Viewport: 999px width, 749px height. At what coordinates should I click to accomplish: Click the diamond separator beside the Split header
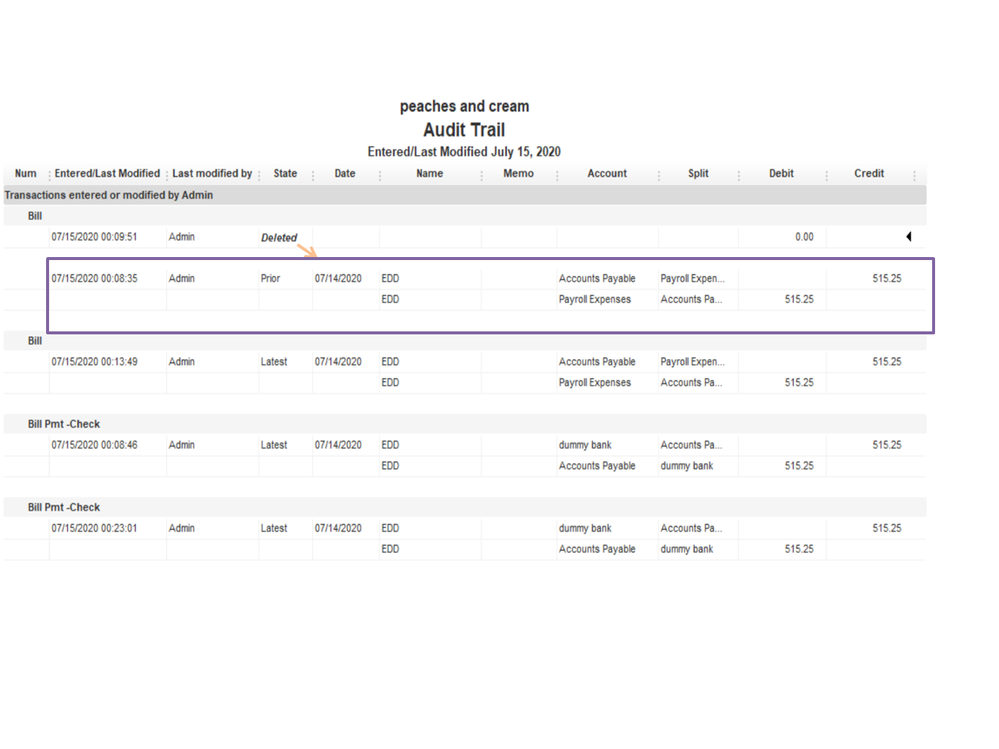click(739, 173)
